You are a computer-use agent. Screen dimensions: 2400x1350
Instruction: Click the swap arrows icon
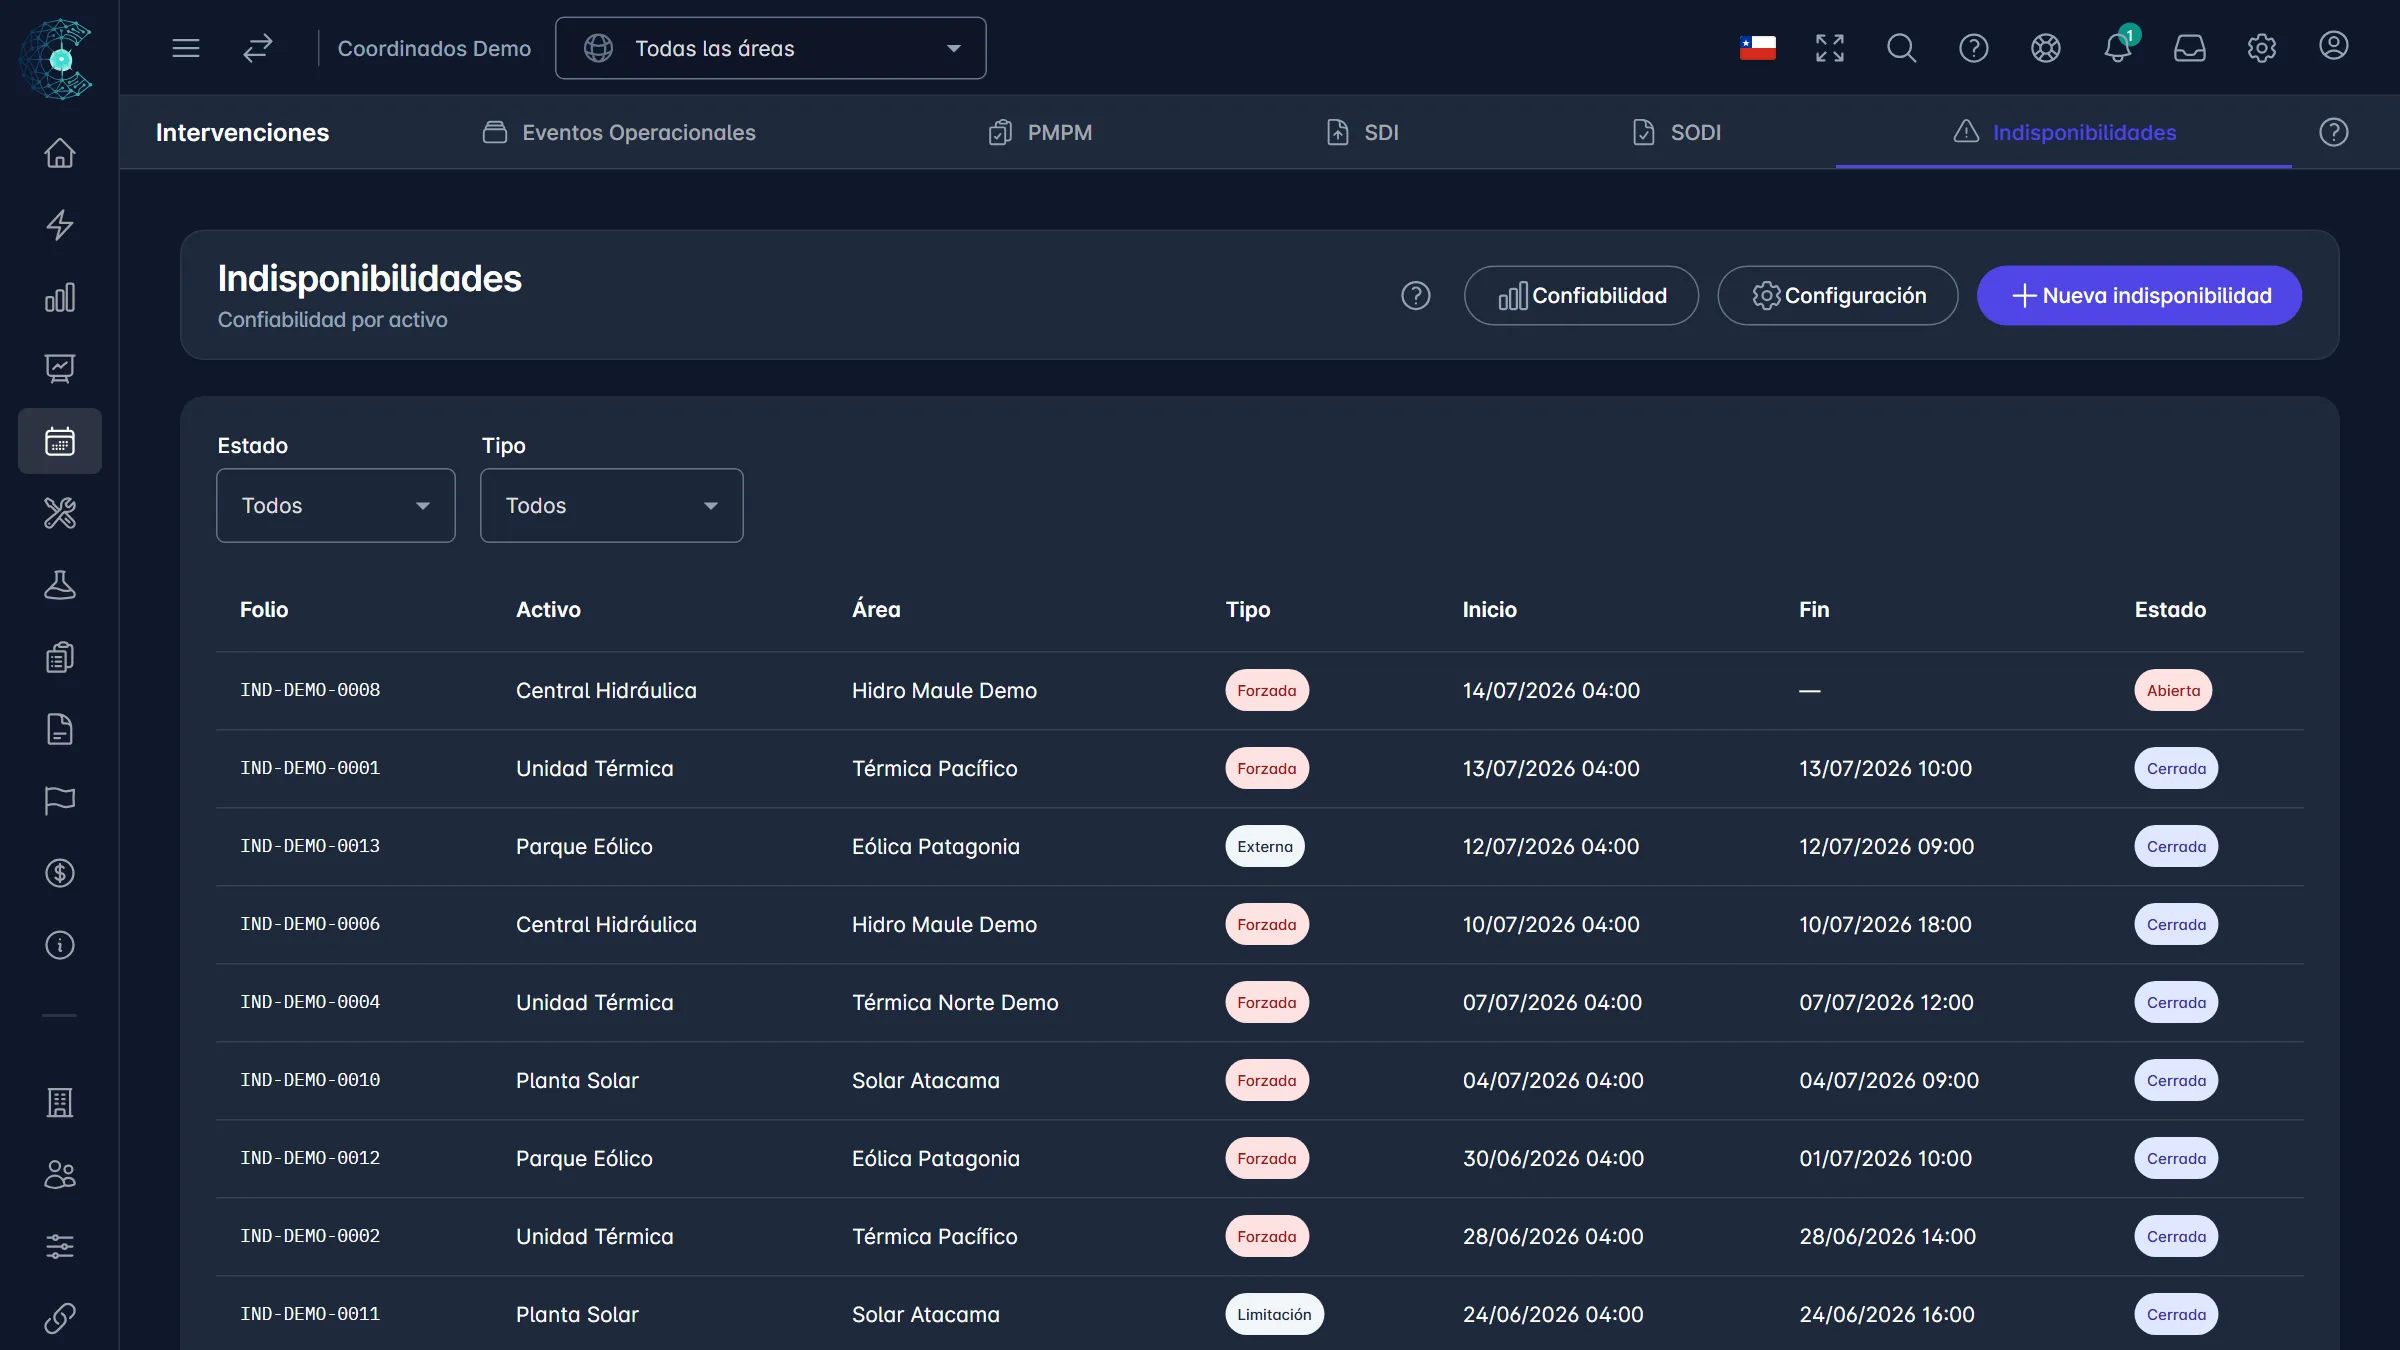pos(258,48)
